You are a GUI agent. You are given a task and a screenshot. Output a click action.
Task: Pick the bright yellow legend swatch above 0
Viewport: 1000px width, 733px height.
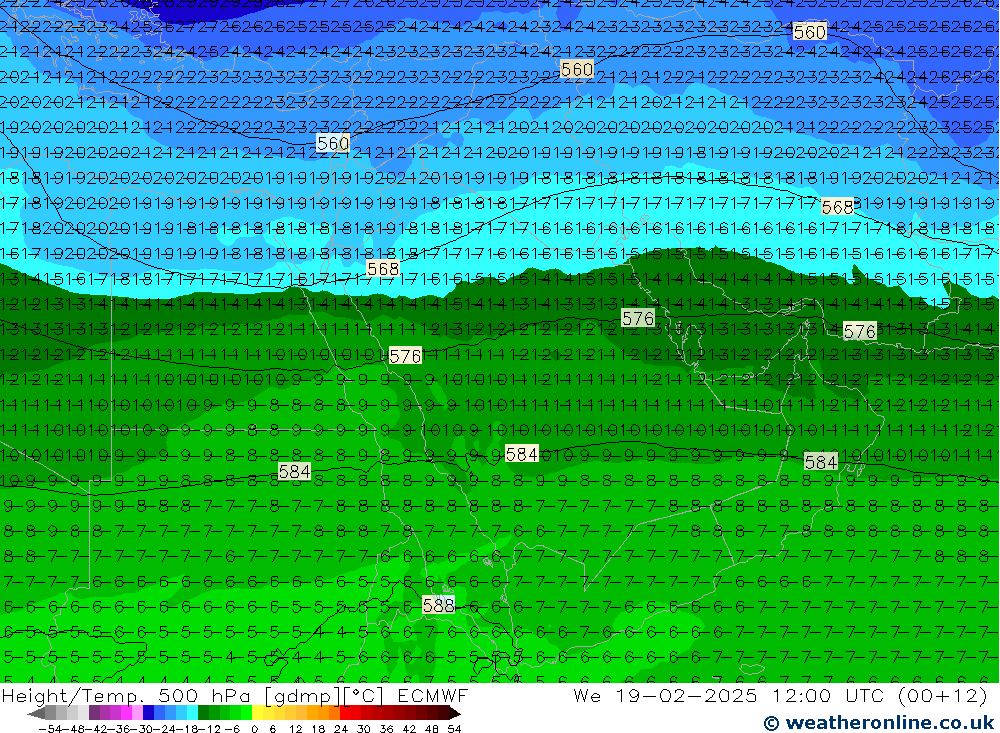click(x=258, y=713)
